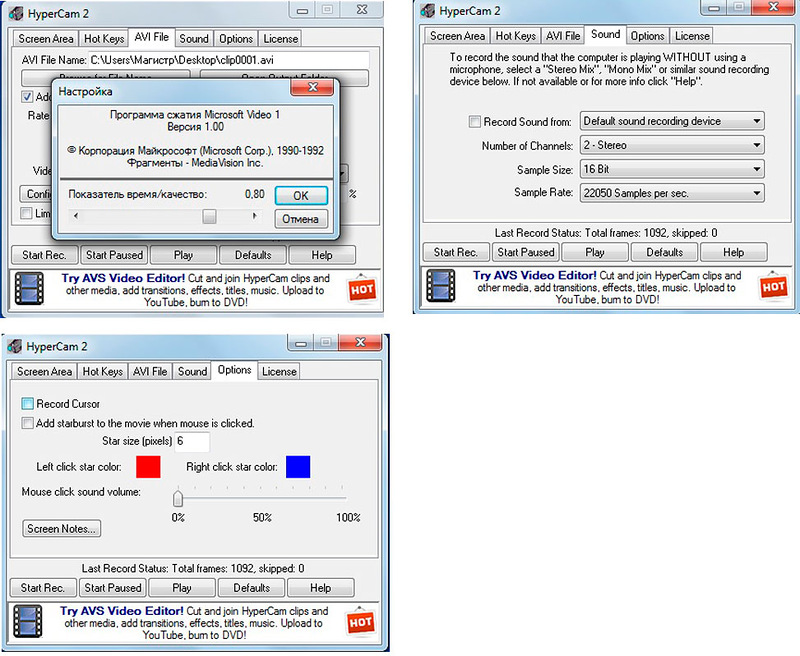
Task: Click the "50%" volume scale label
Action: (262, 518)
